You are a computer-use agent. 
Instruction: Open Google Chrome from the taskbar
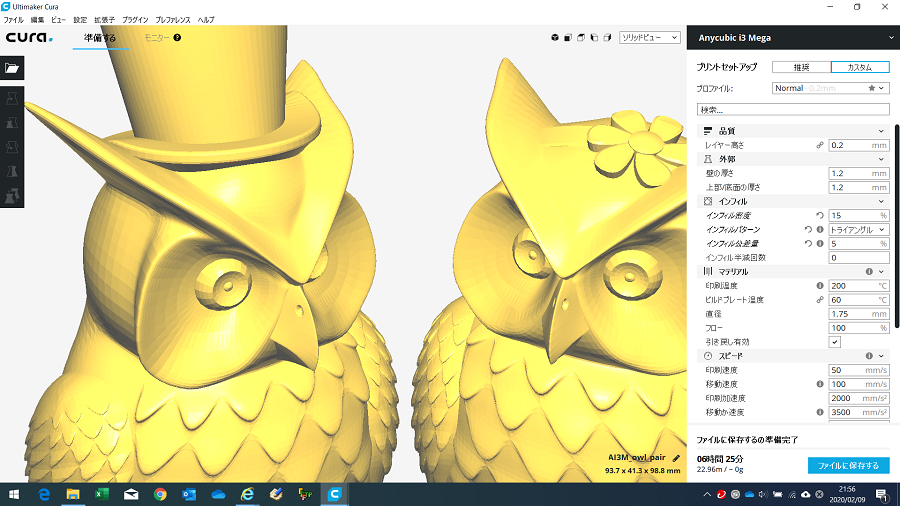(x=160, y=494)
